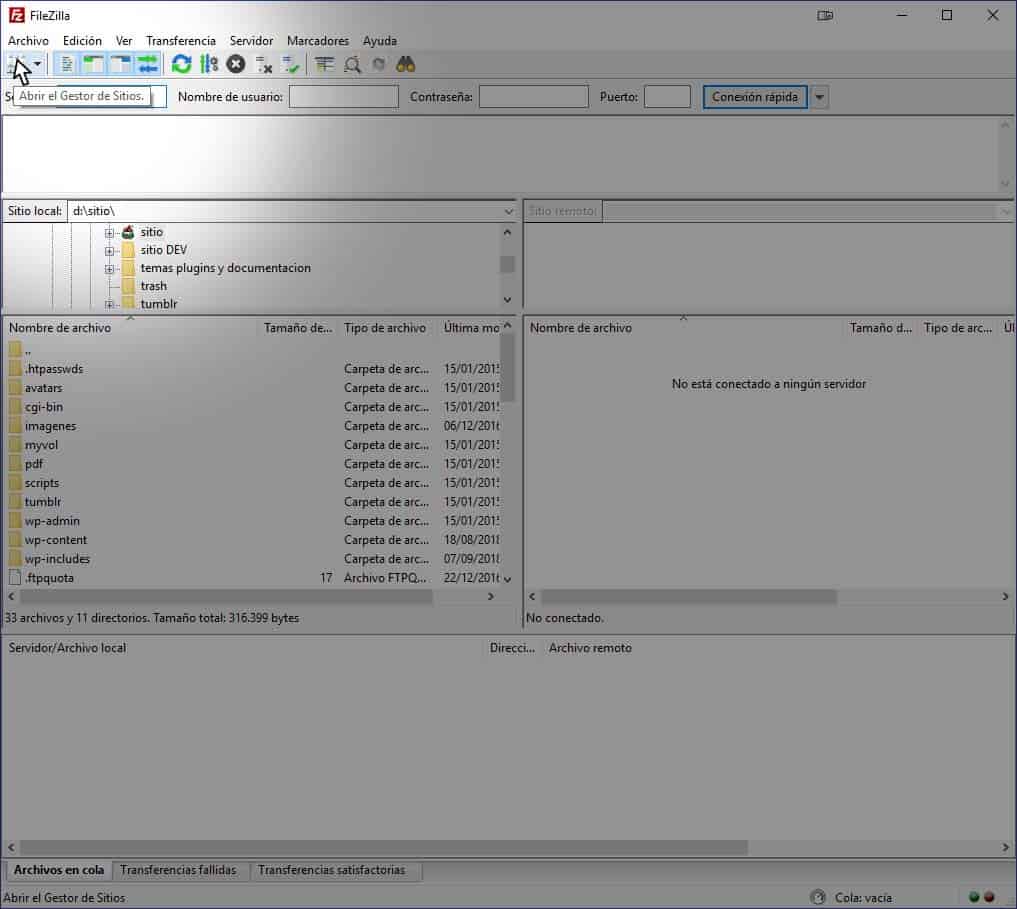Toggle synchronized browsing icon
1017x909 pixels.
tap(379, 64)
